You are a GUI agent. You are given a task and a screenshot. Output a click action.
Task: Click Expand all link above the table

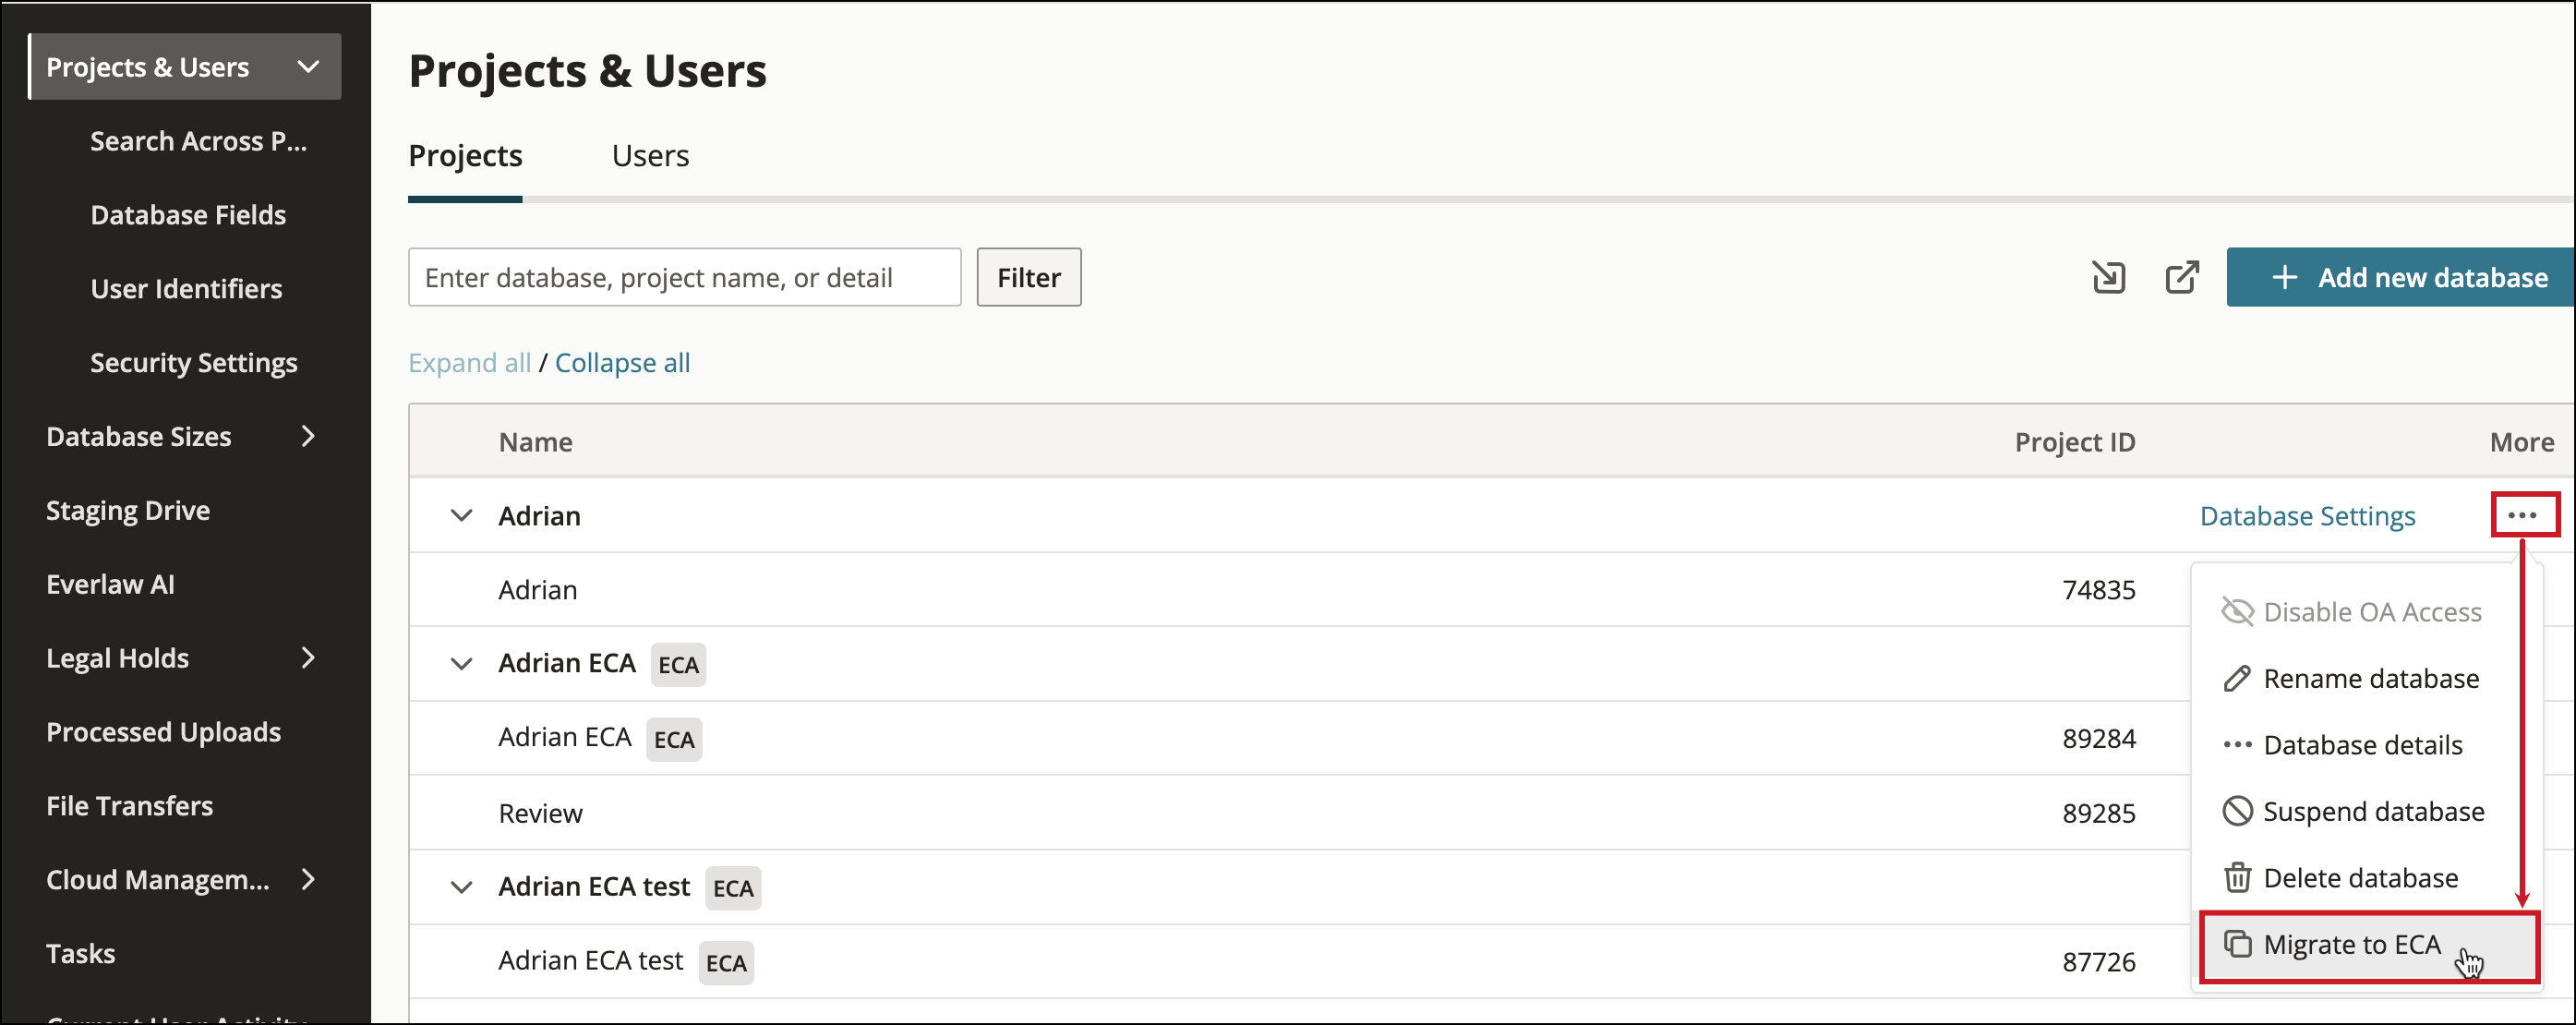(x=469, y=362)
